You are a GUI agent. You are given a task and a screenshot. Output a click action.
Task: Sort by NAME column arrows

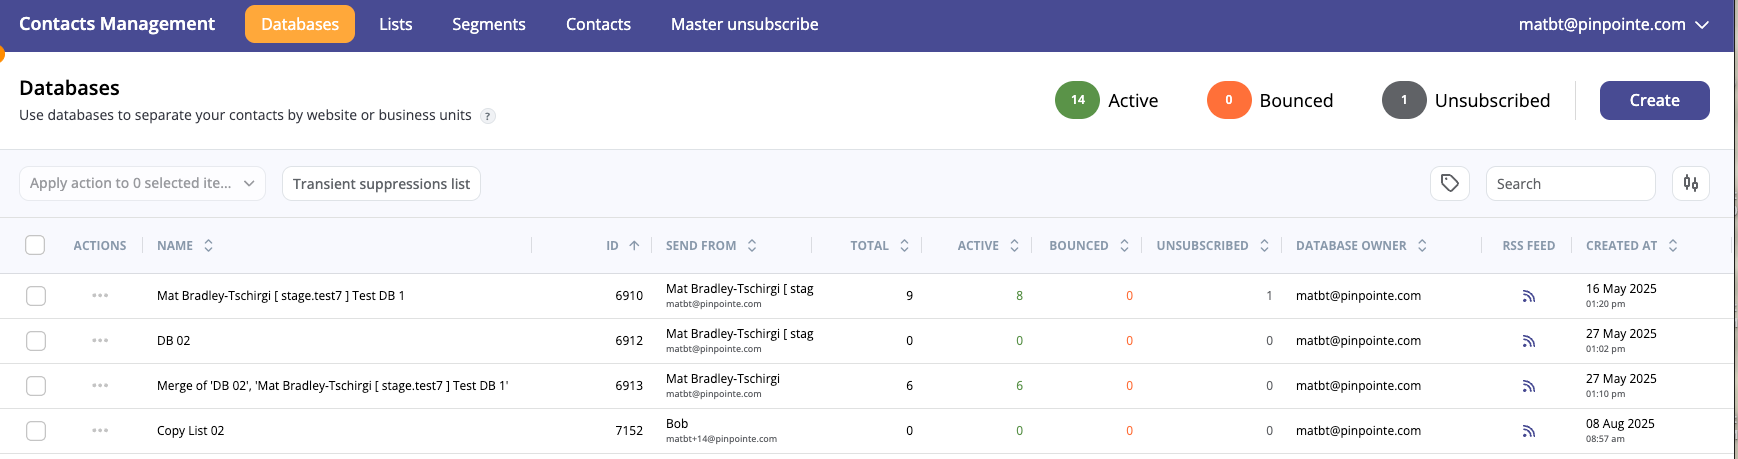point(208,245)
